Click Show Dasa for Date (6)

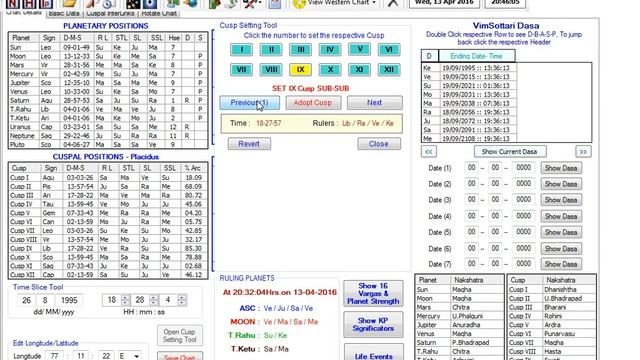[x=561, y=249]
